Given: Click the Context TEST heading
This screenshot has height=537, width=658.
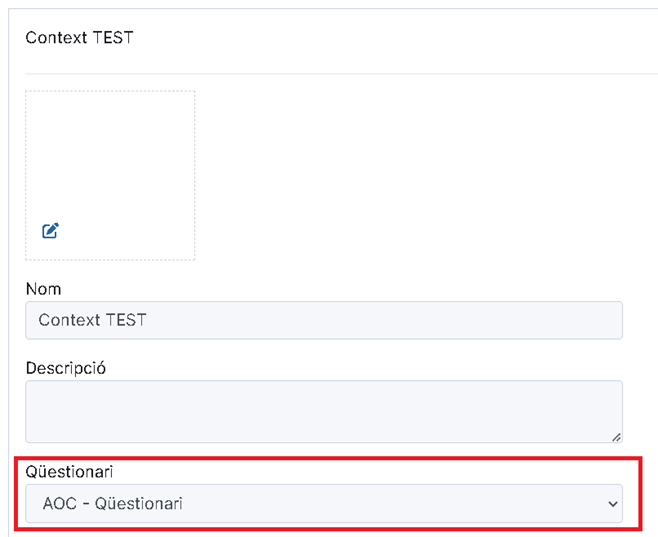Looking at the screenshot, I should 79,38.
